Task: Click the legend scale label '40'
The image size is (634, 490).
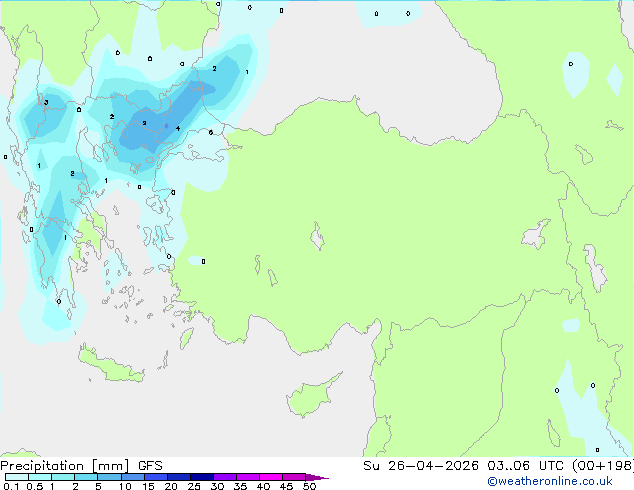Action: [263, 486]
